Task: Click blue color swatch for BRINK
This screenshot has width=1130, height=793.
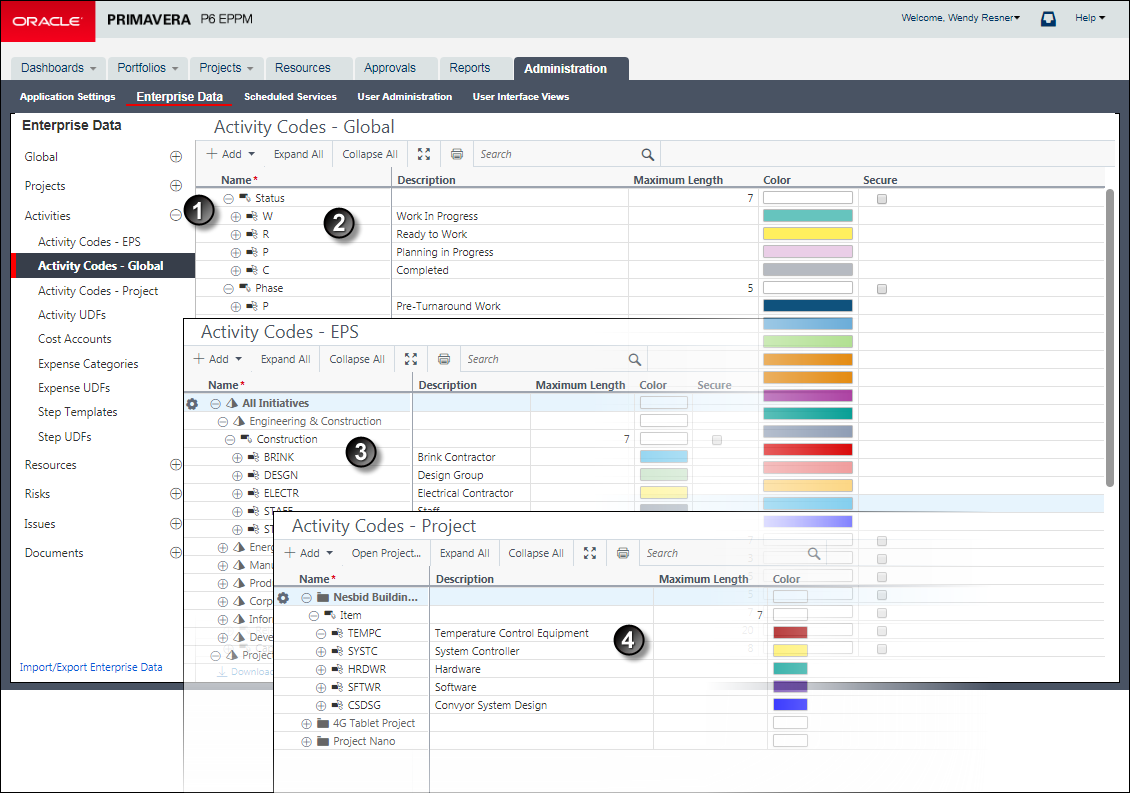Action: click(664, 456)
